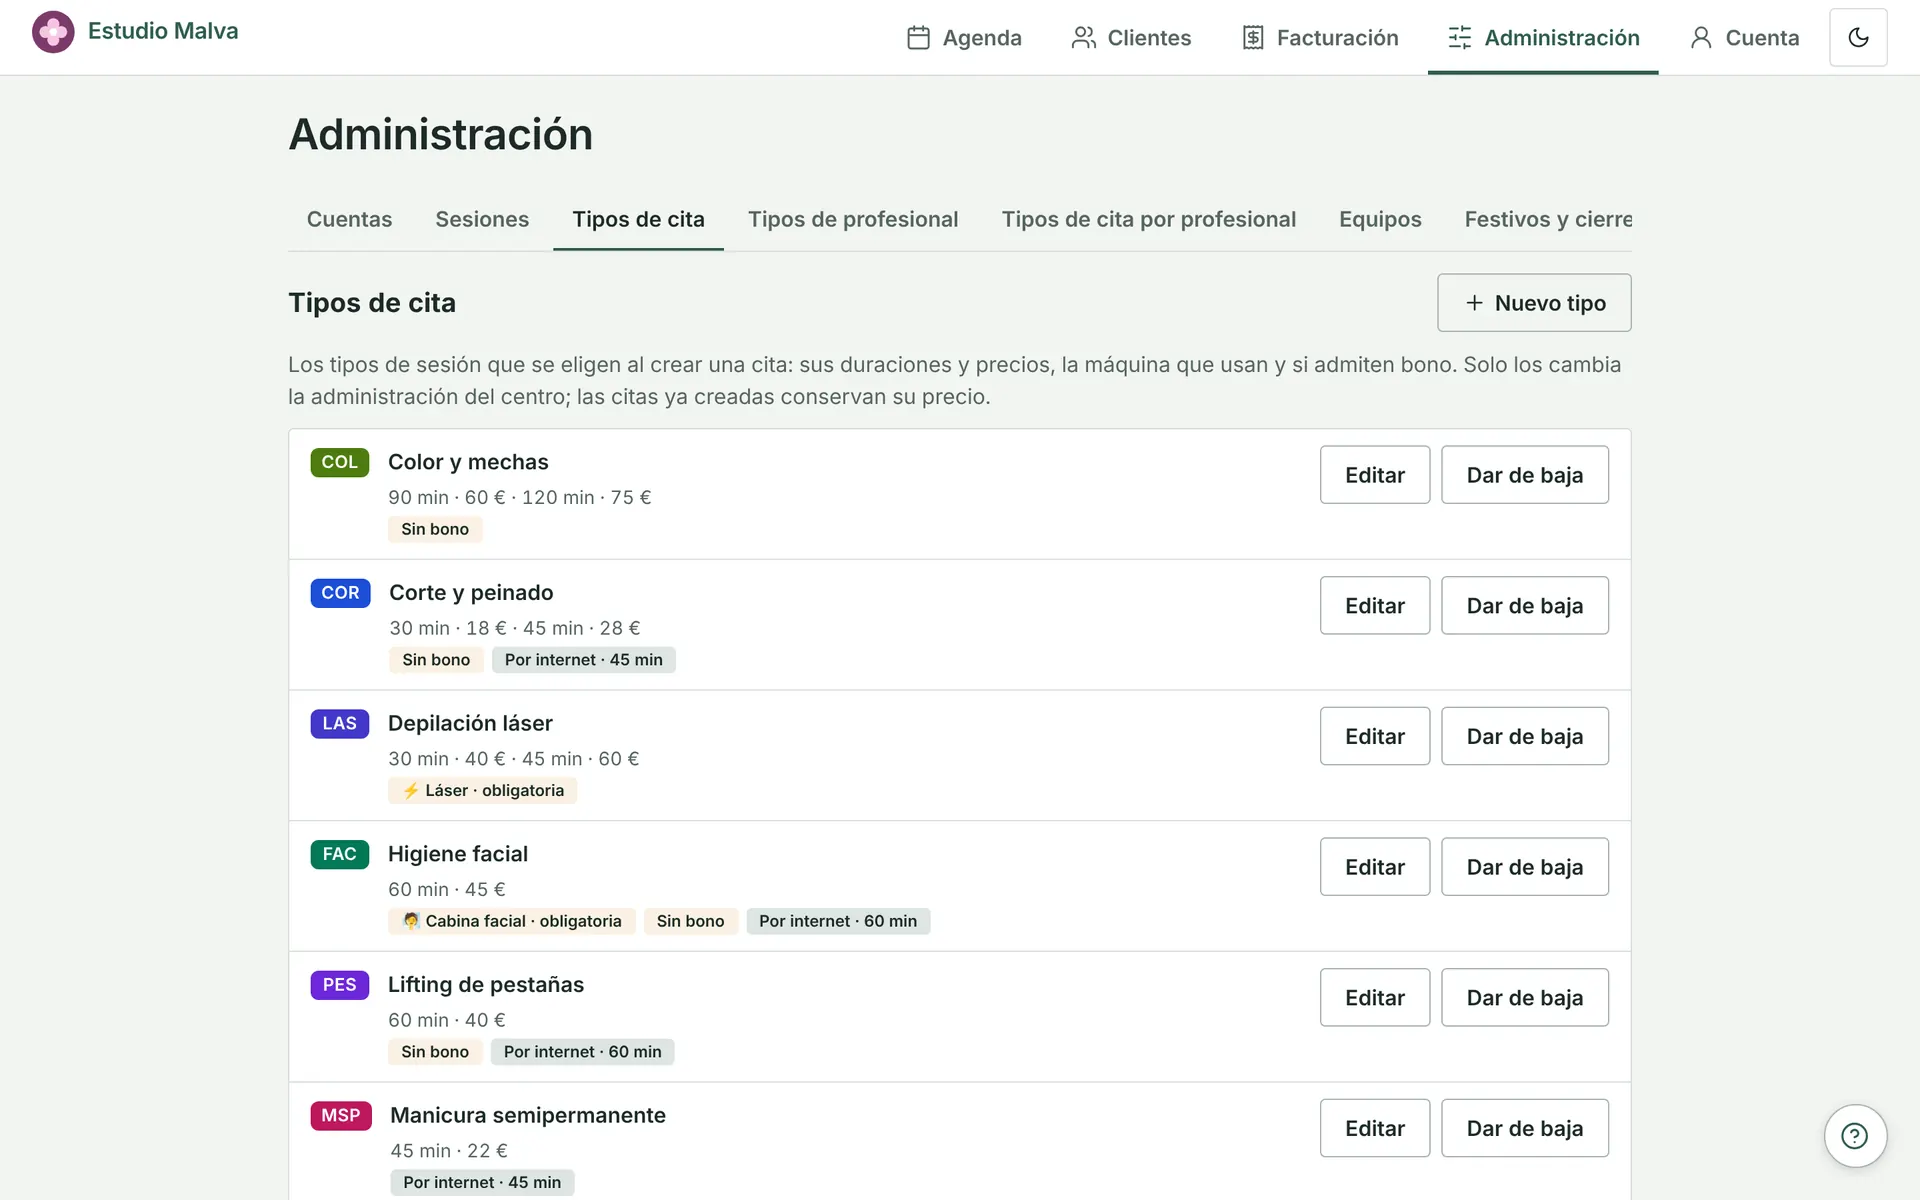
Task: Click the COR badge of Corte y peinado
Action: click(340, 593)
